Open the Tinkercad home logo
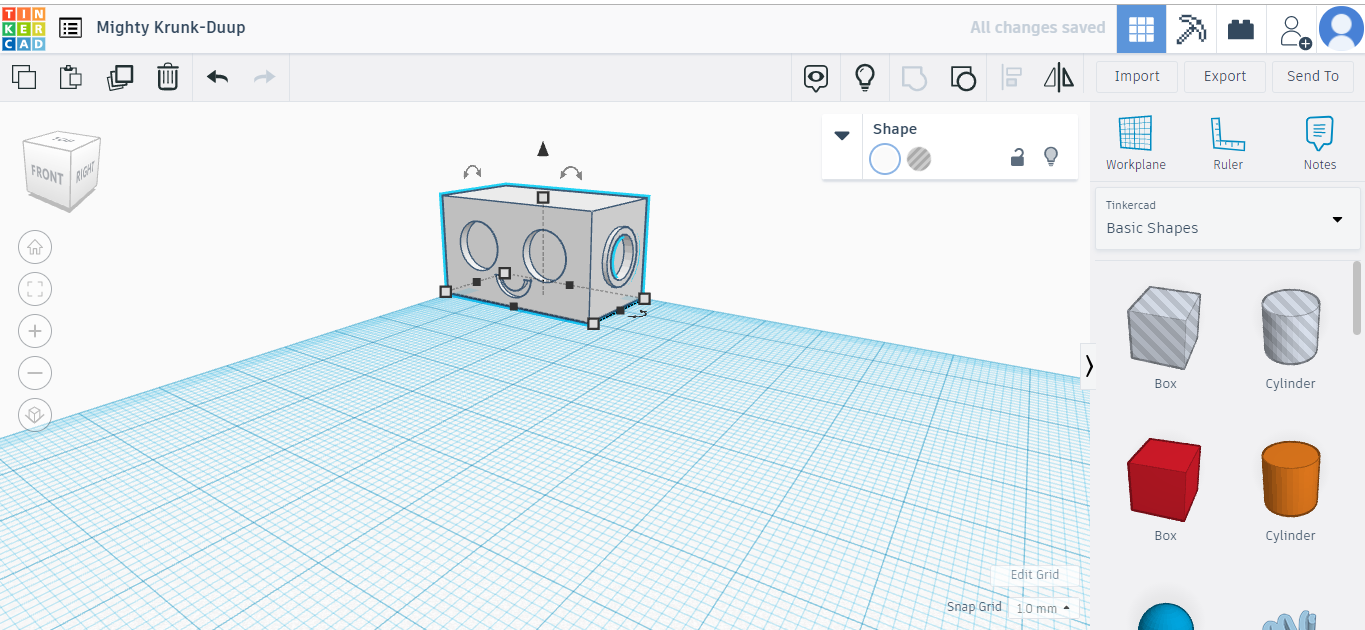This screenshot has height=630, width=1365. tap(24, 28)
